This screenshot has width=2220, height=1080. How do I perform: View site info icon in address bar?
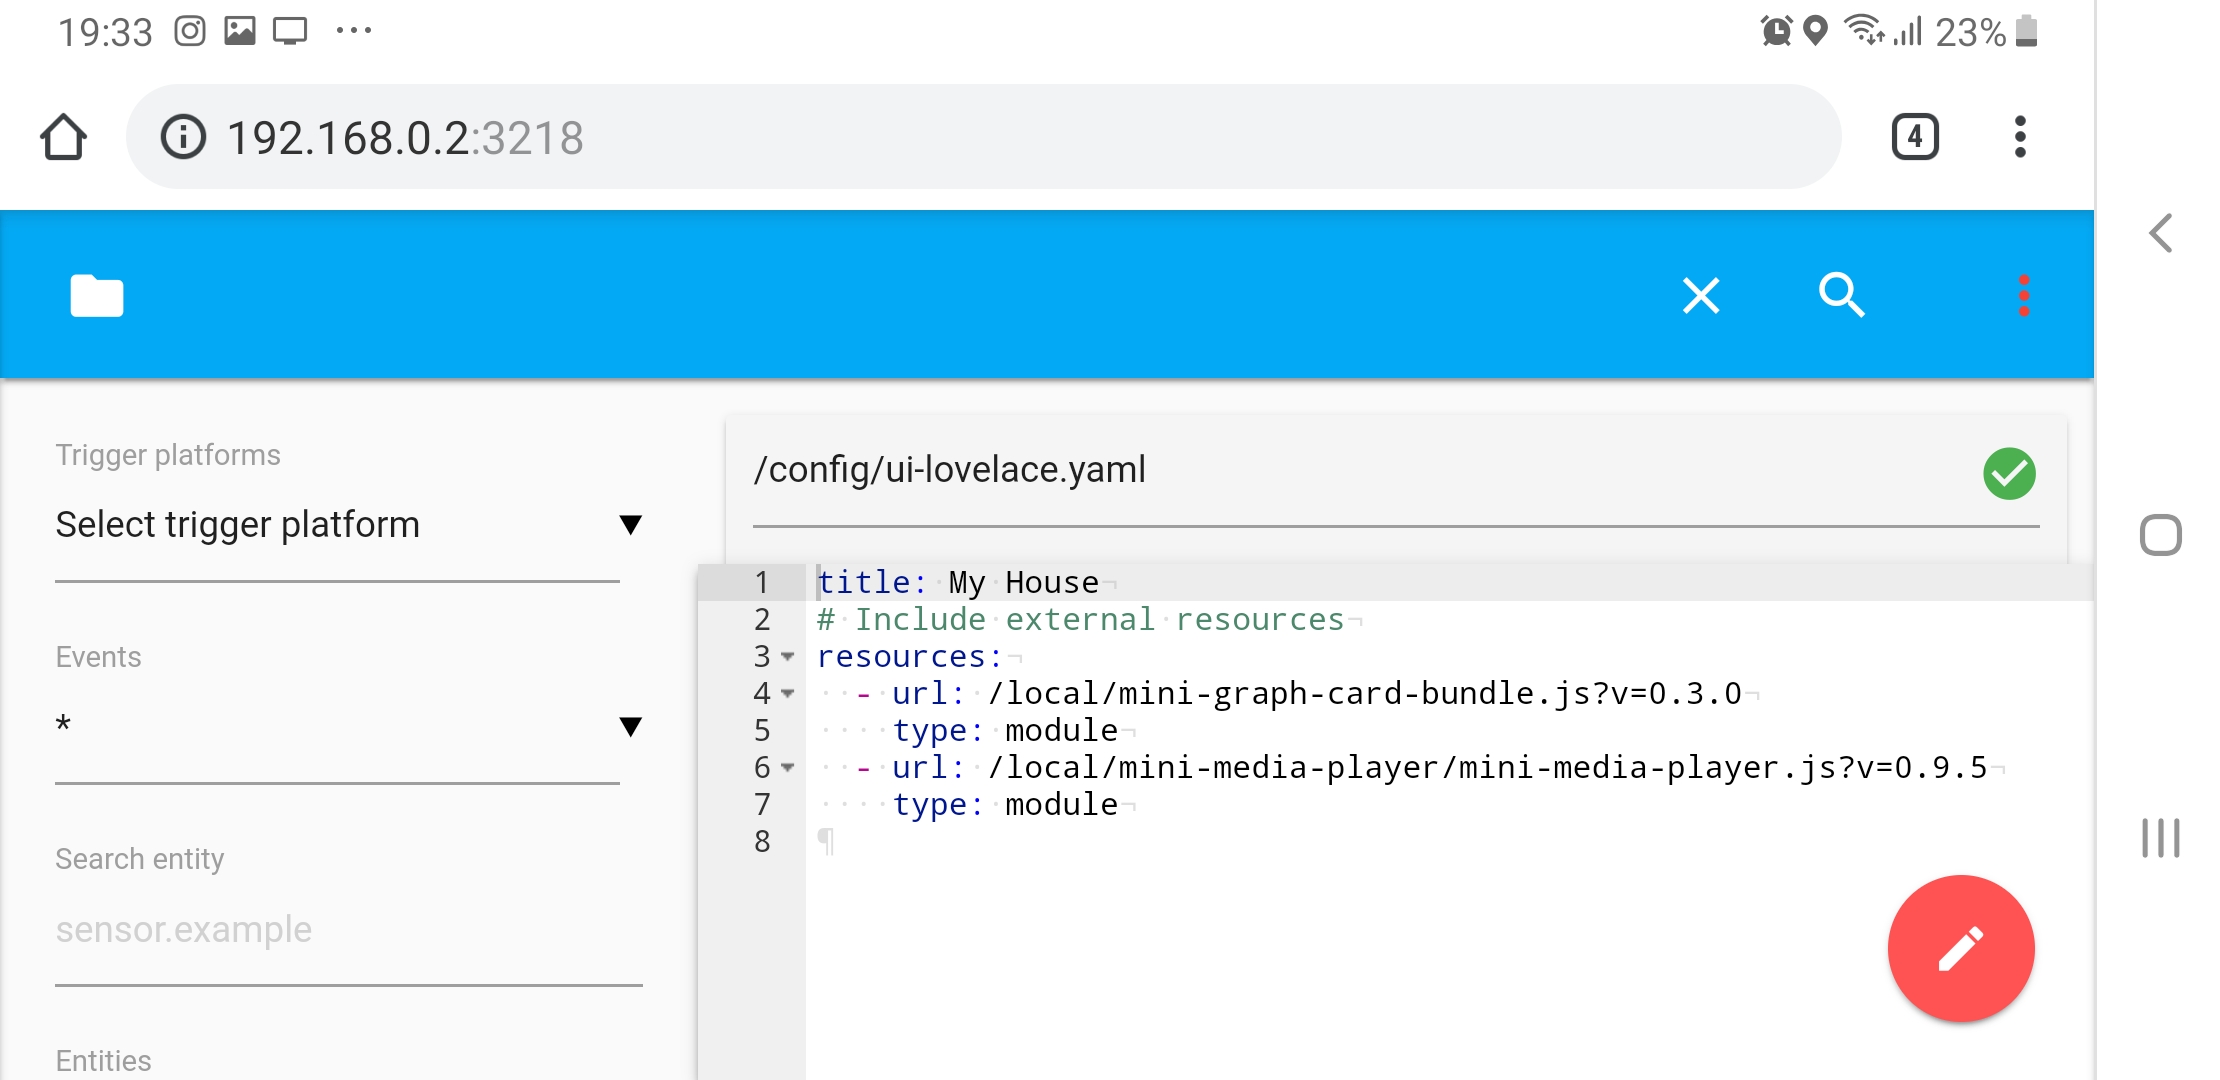click(183, 137)
